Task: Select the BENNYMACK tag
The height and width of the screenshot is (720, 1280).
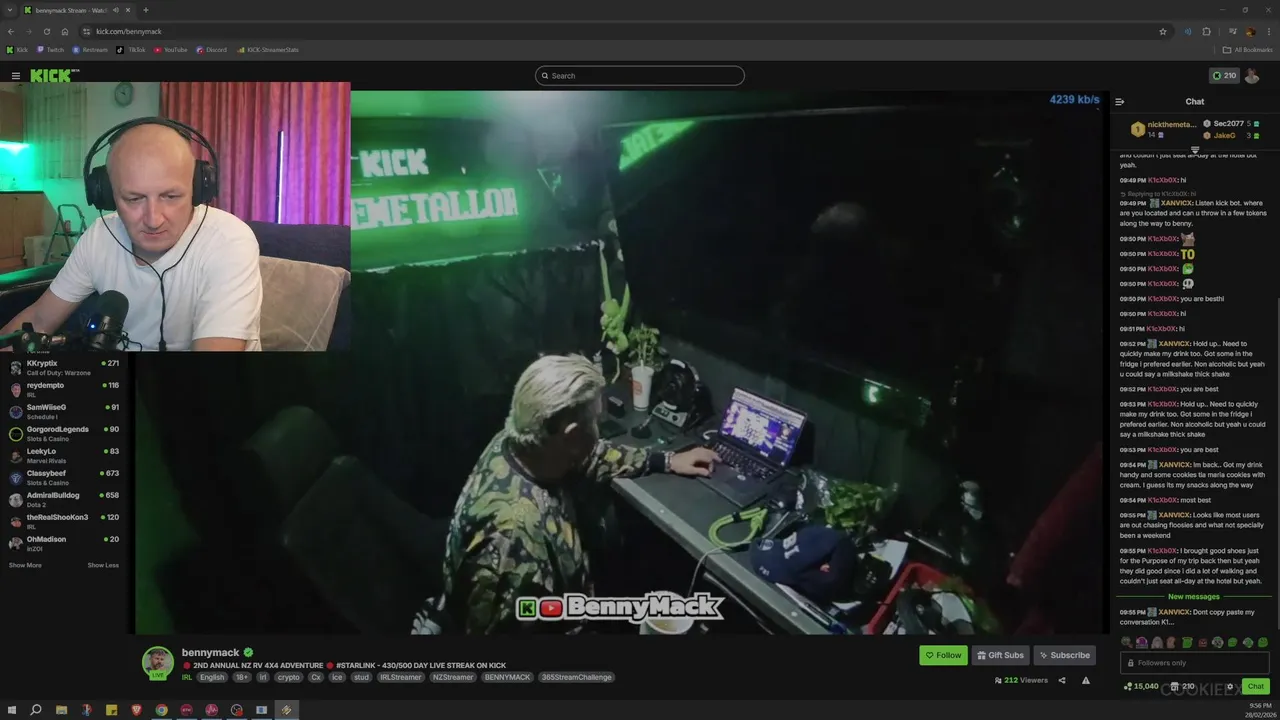Action: 507,677
